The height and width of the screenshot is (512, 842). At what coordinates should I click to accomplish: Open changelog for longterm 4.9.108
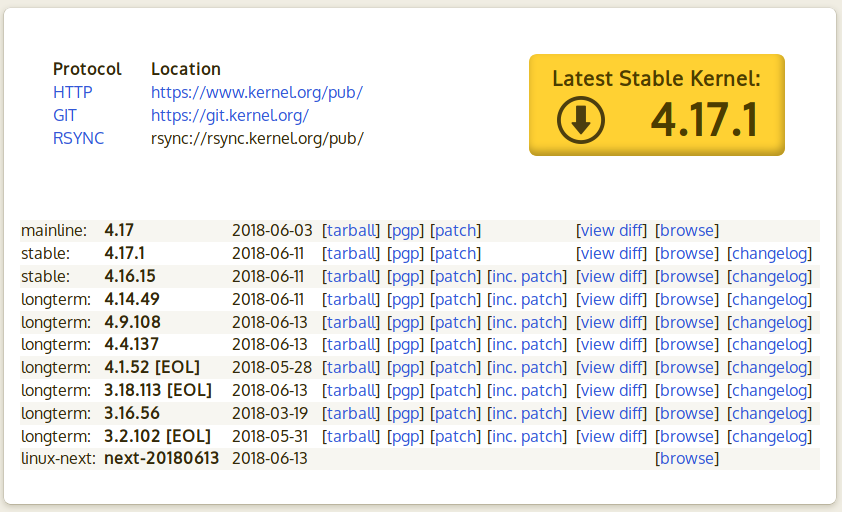770,322
